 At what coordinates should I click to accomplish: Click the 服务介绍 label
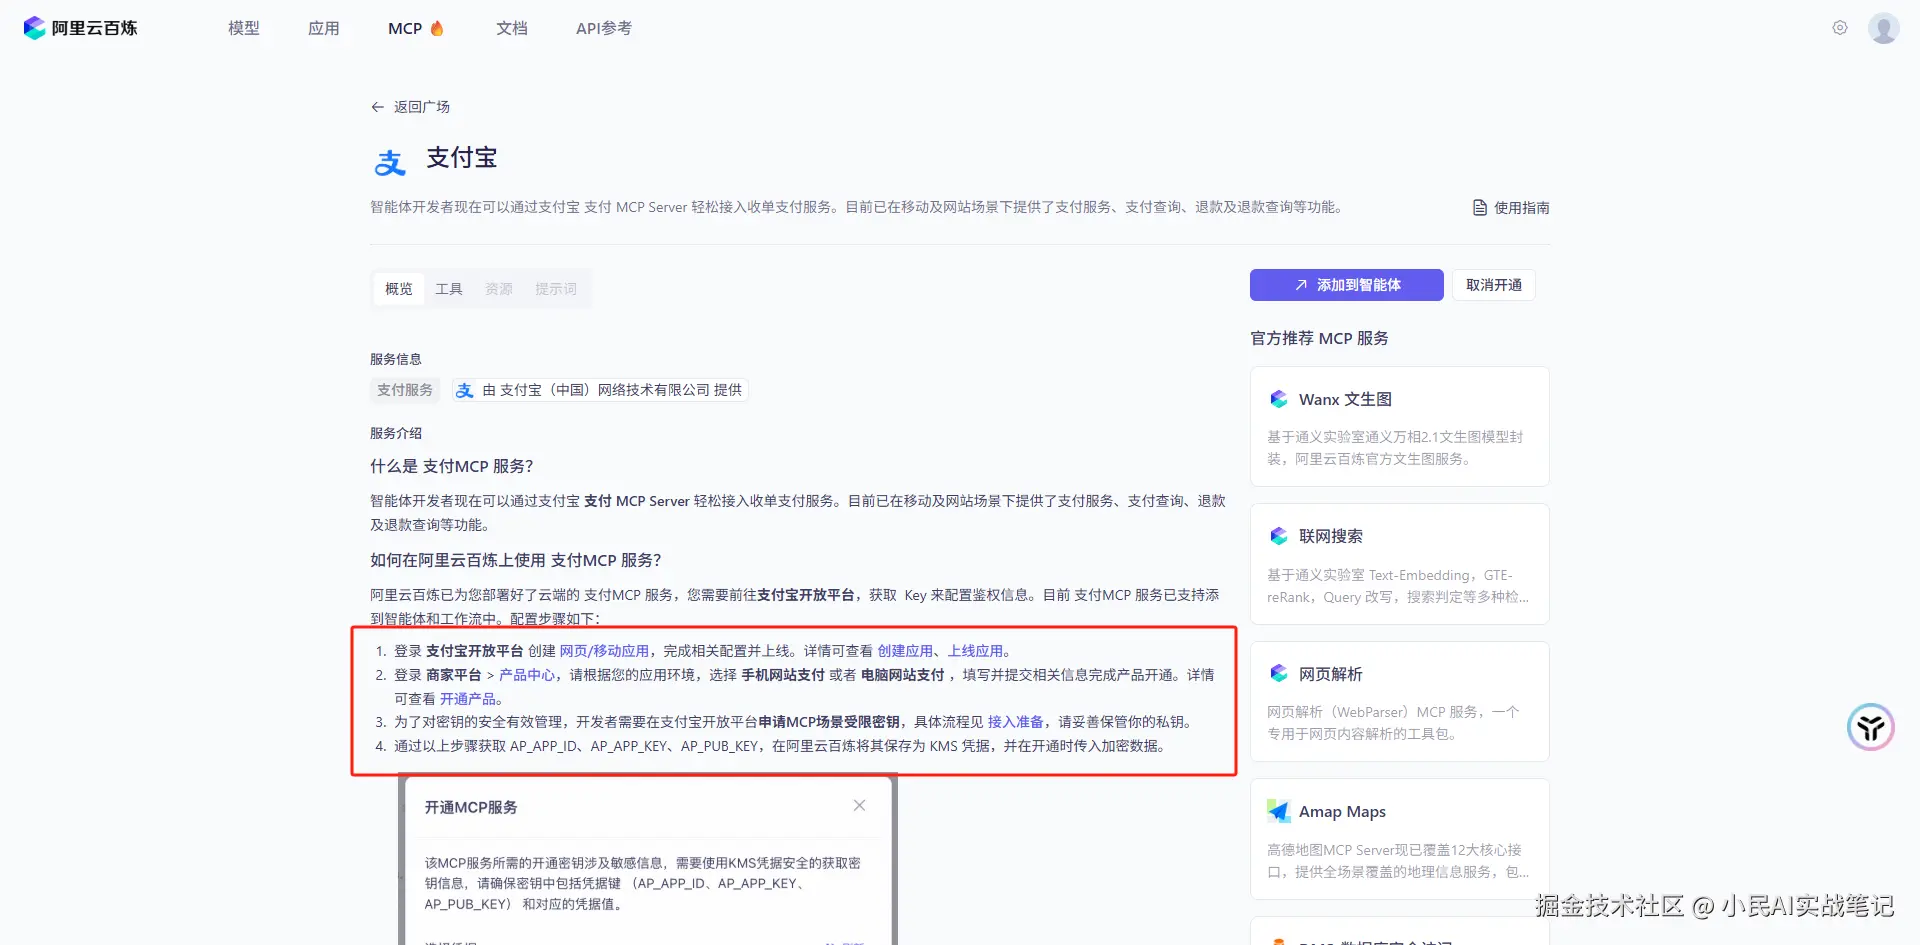[396, 433]
